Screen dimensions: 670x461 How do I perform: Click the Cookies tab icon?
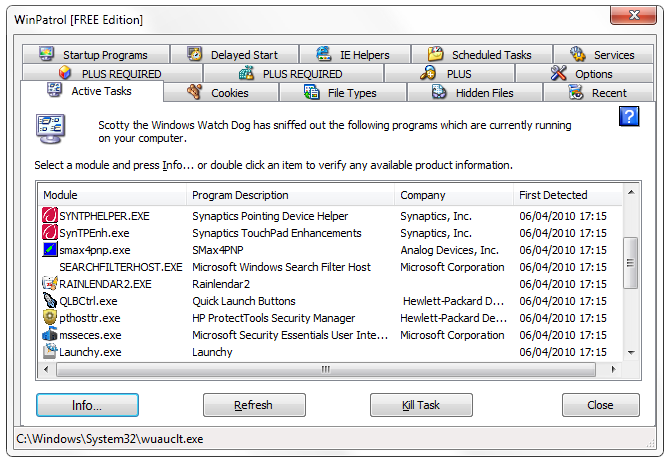point(194,92)
